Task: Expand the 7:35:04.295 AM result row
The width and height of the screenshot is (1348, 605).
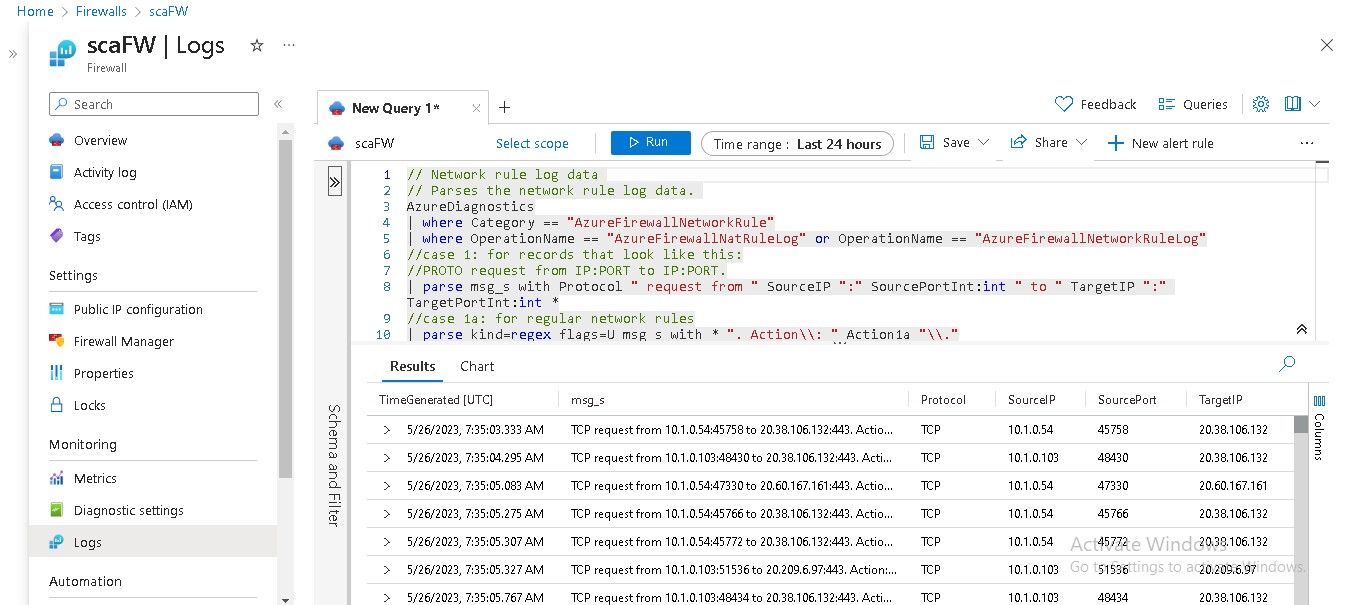Action: (386, 458)
